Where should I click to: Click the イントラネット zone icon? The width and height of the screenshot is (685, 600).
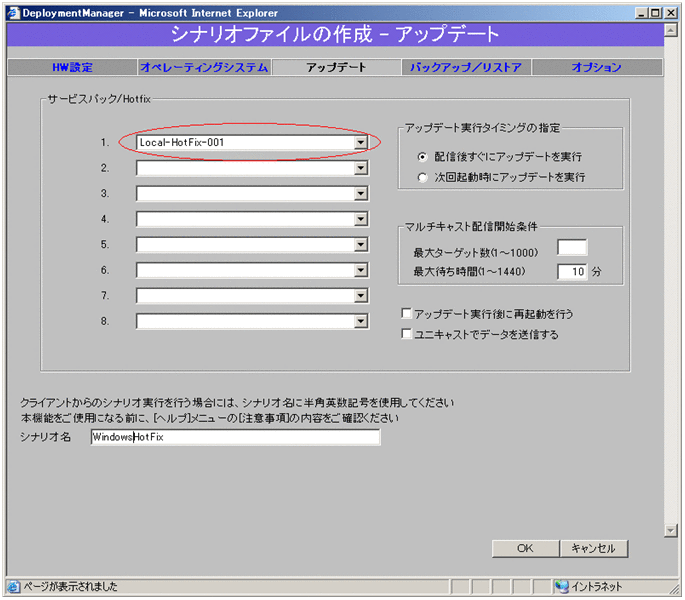coord(562,586)
